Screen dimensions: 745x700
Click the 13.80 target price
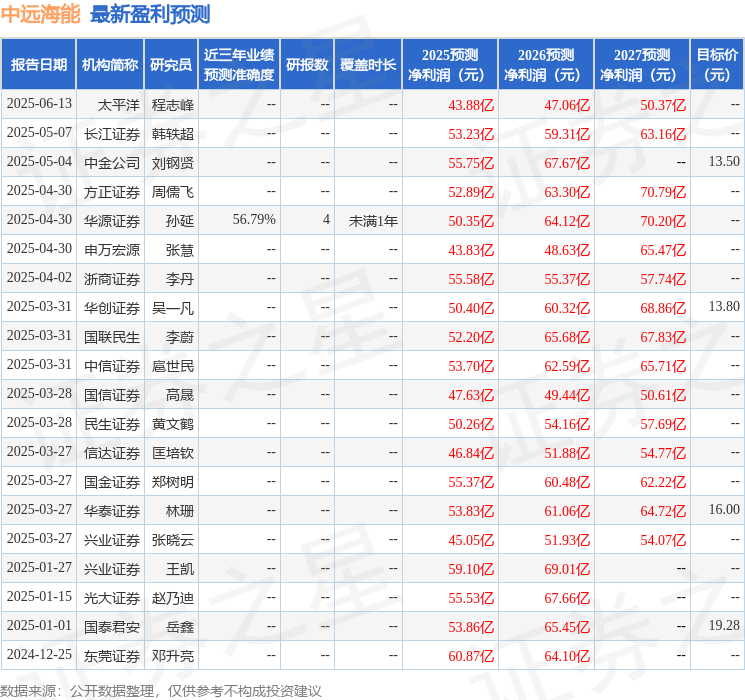(x=724, y=307)
